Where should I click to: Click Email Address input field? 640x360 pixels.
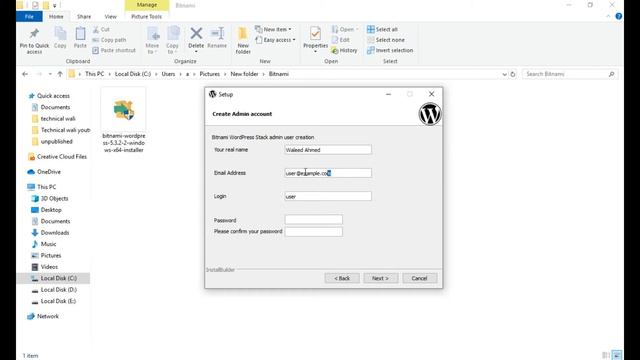coord(328,173)
